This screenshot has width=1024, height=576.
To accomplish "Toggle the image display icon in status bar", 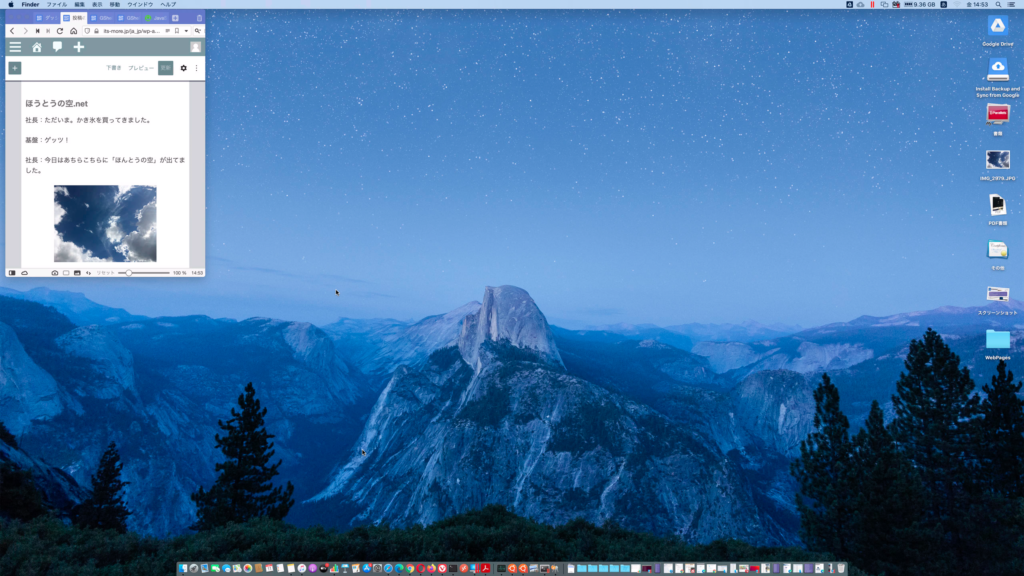I will pos(77,272).
